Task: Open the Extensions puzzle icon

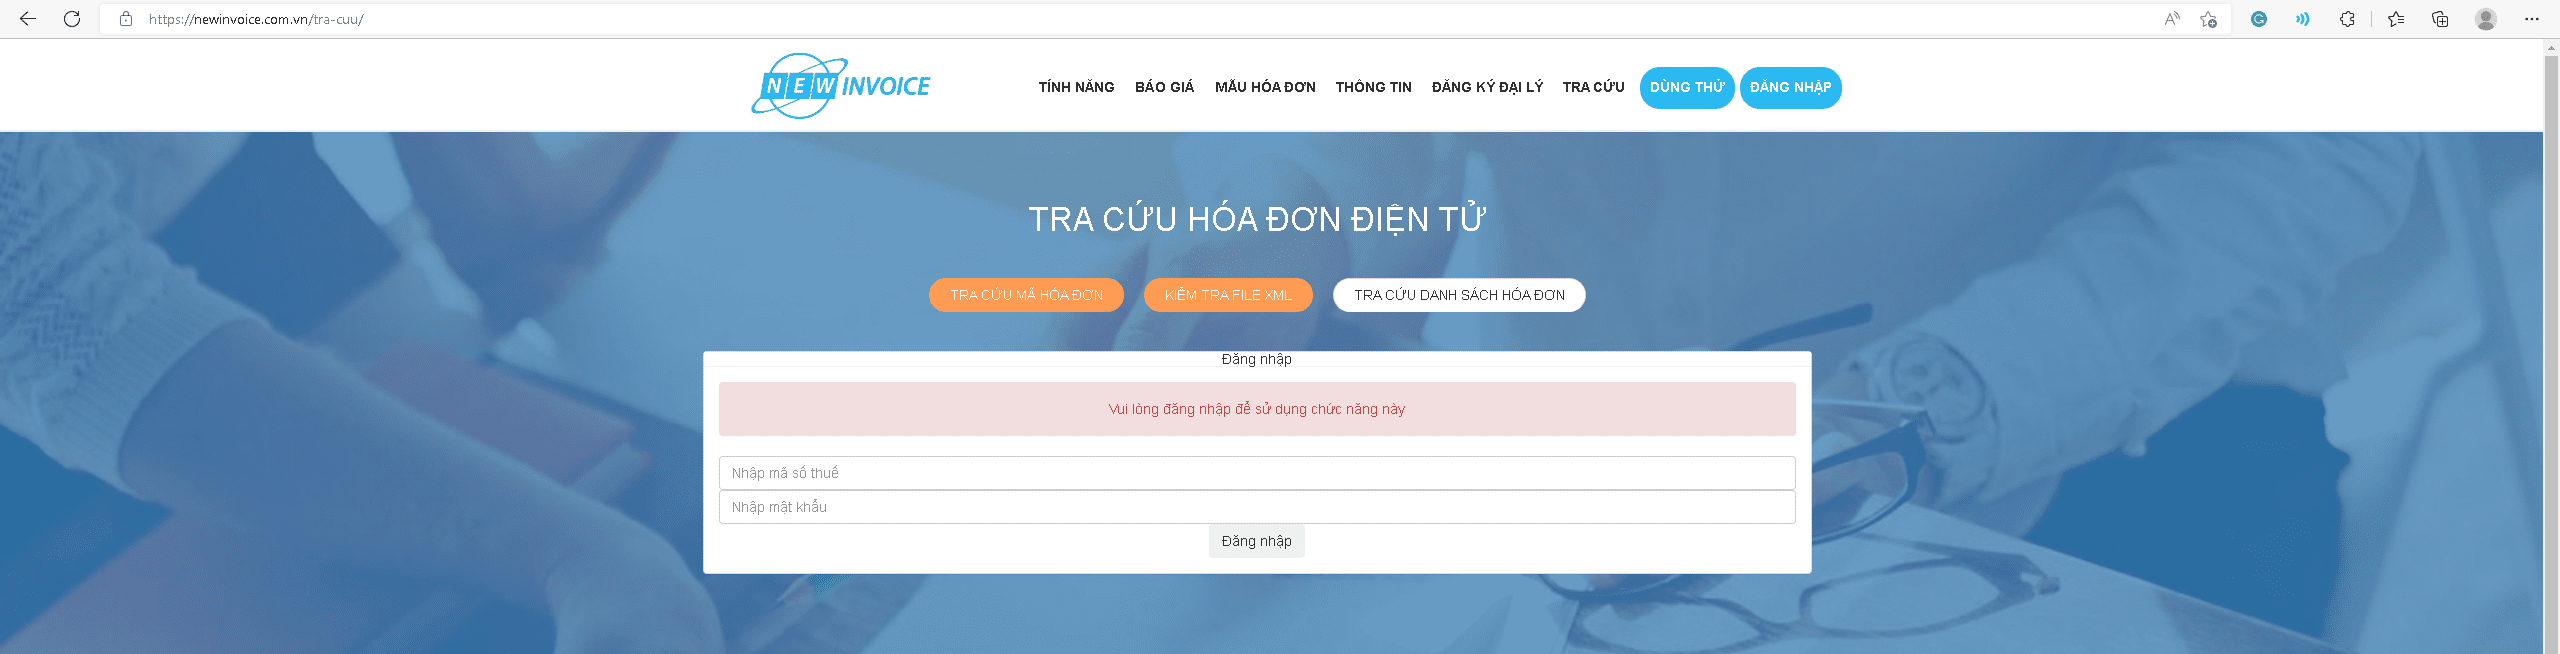Action: [x=2347, y=19]
